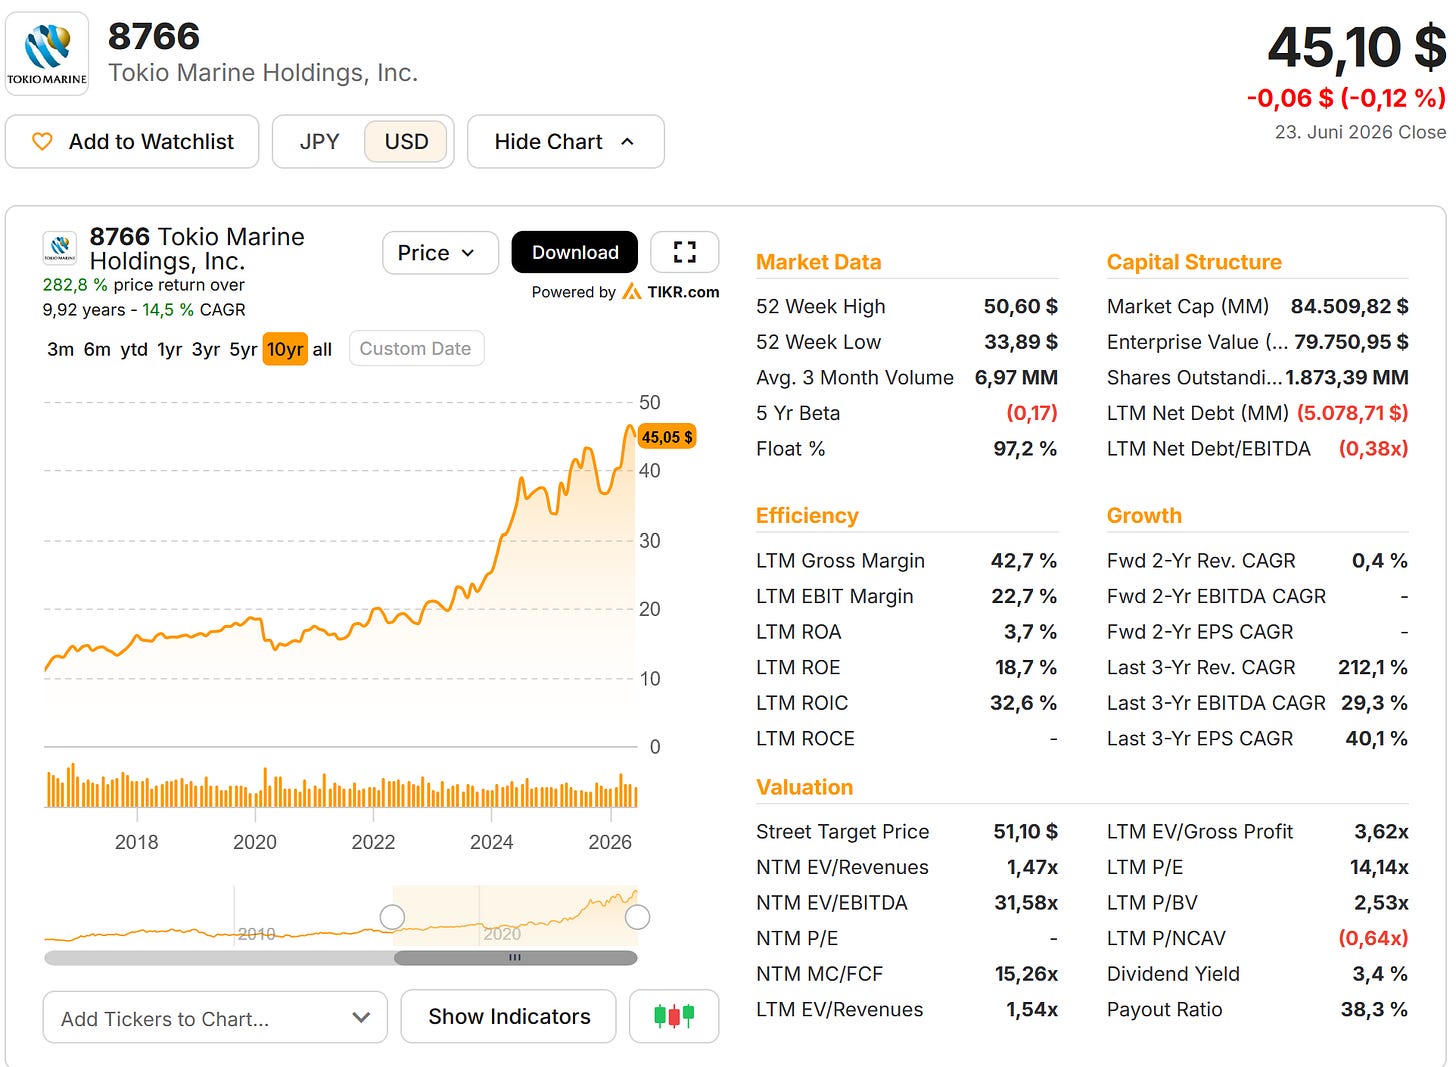Click the heart icon for watchlist

42,142
